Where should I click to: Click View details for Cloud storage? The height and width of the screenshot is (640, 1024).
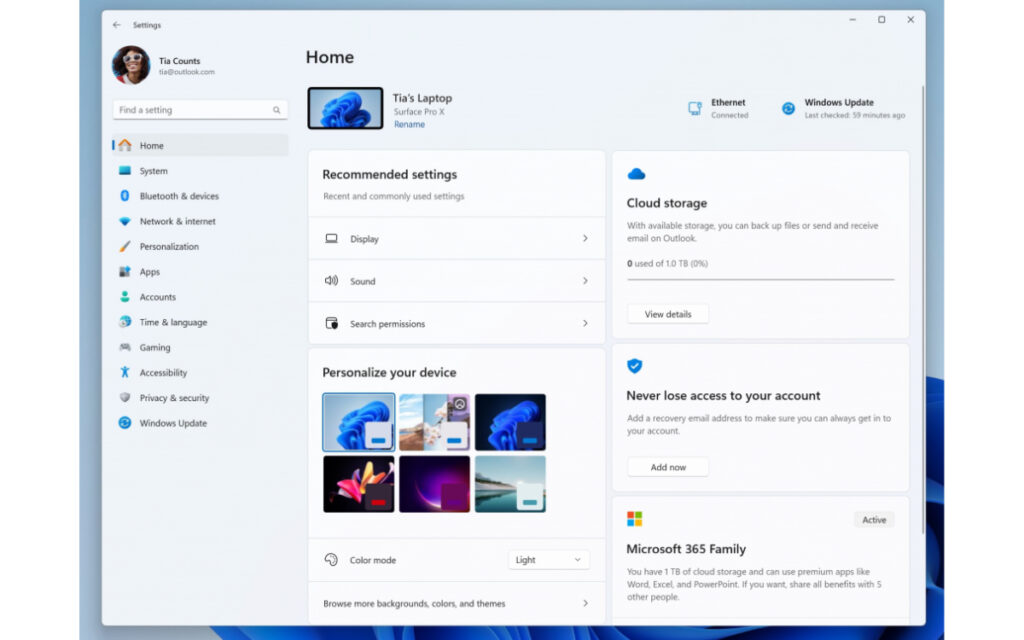click(667, 314)
